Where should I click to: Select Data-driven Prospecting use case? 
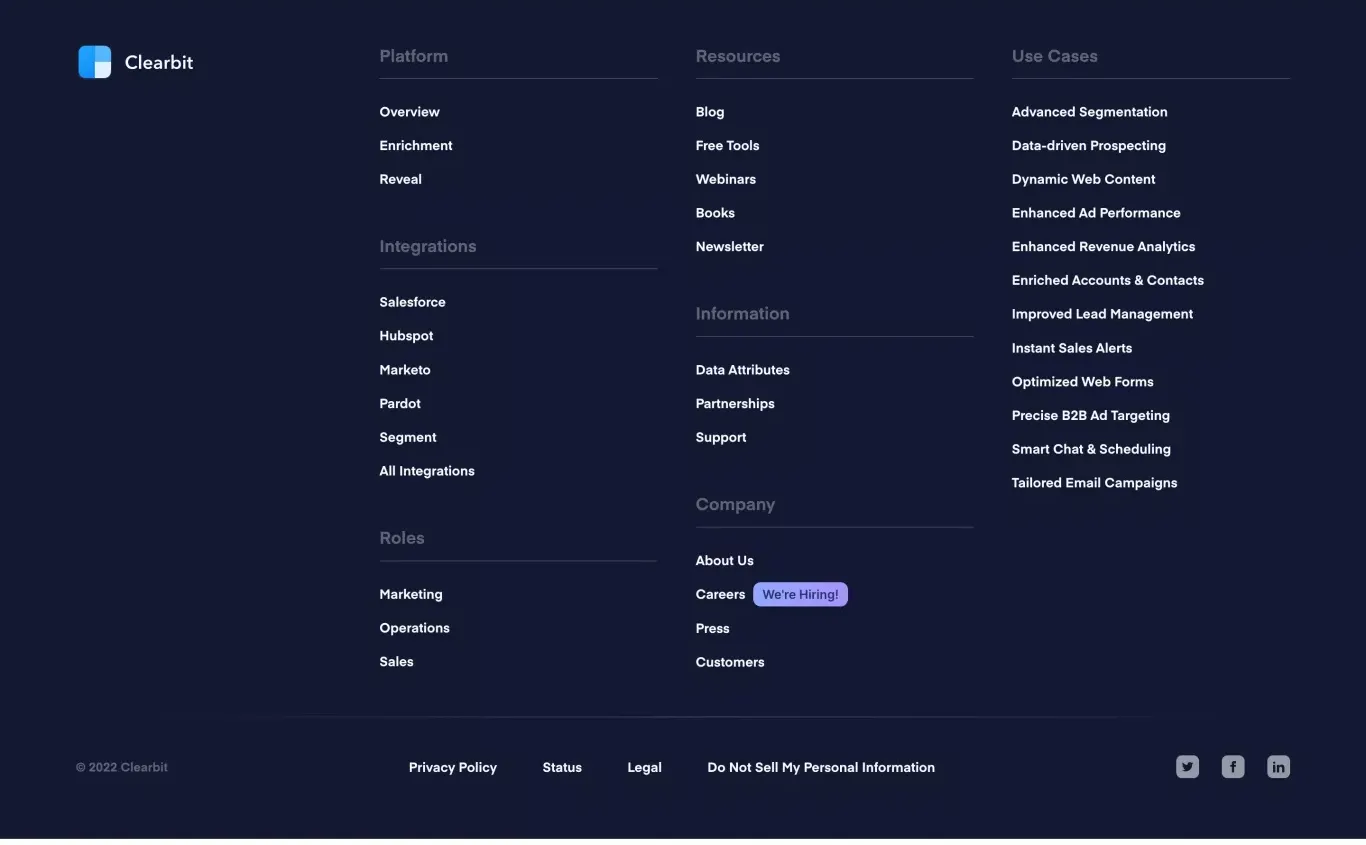1089,146
